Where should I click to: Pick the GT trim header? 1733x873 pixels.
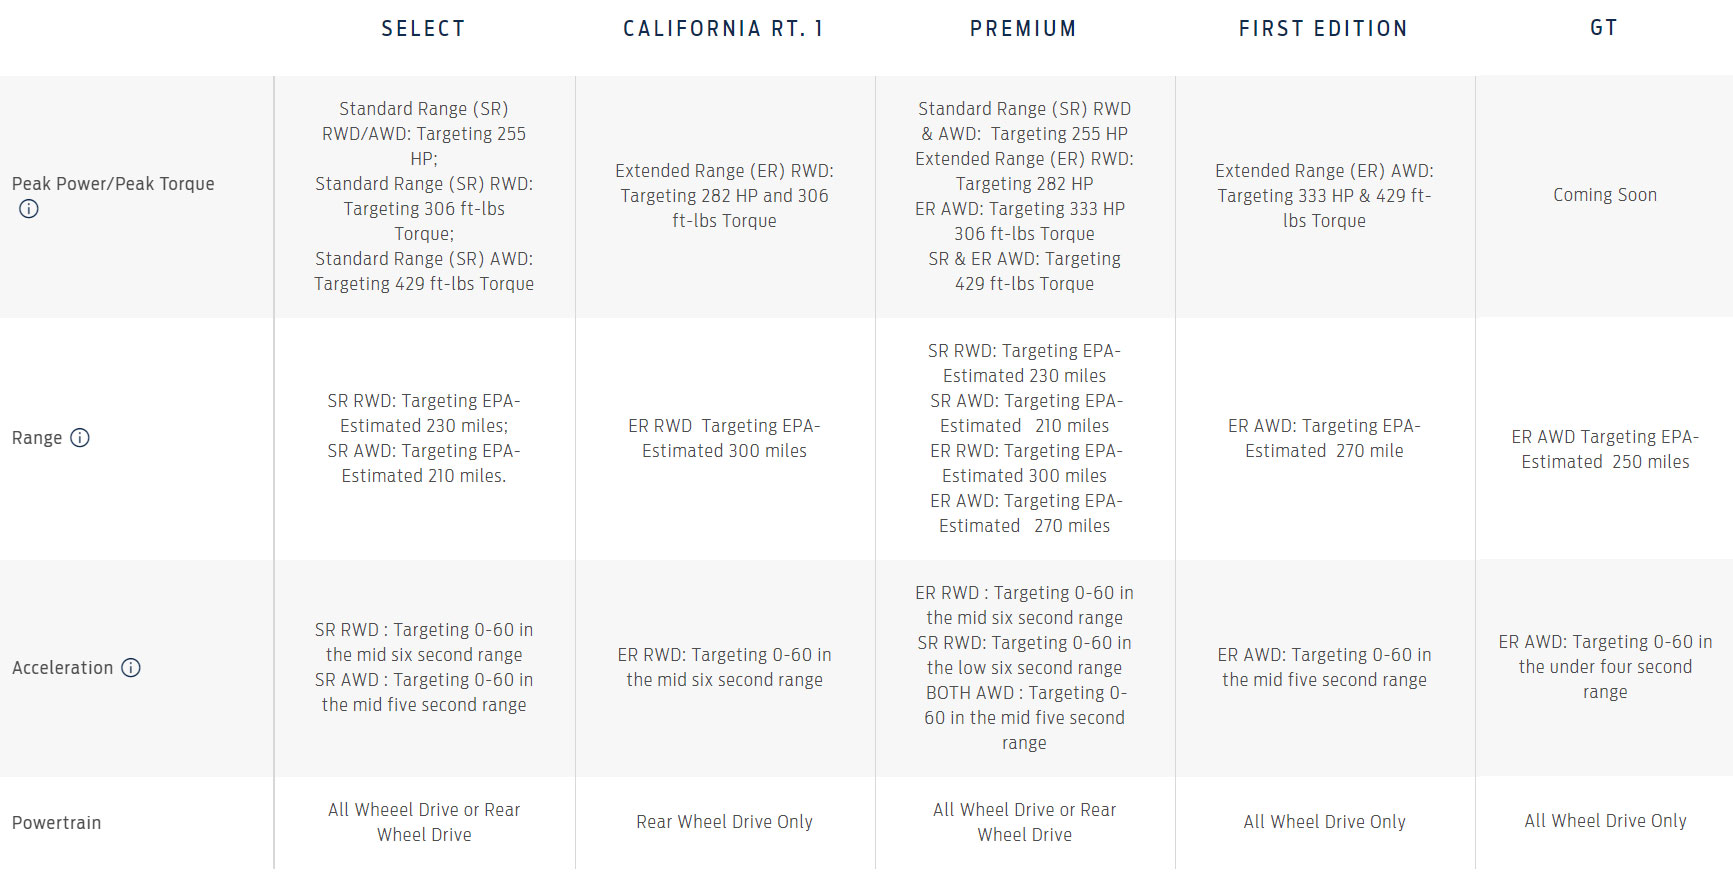(1604, 28)
